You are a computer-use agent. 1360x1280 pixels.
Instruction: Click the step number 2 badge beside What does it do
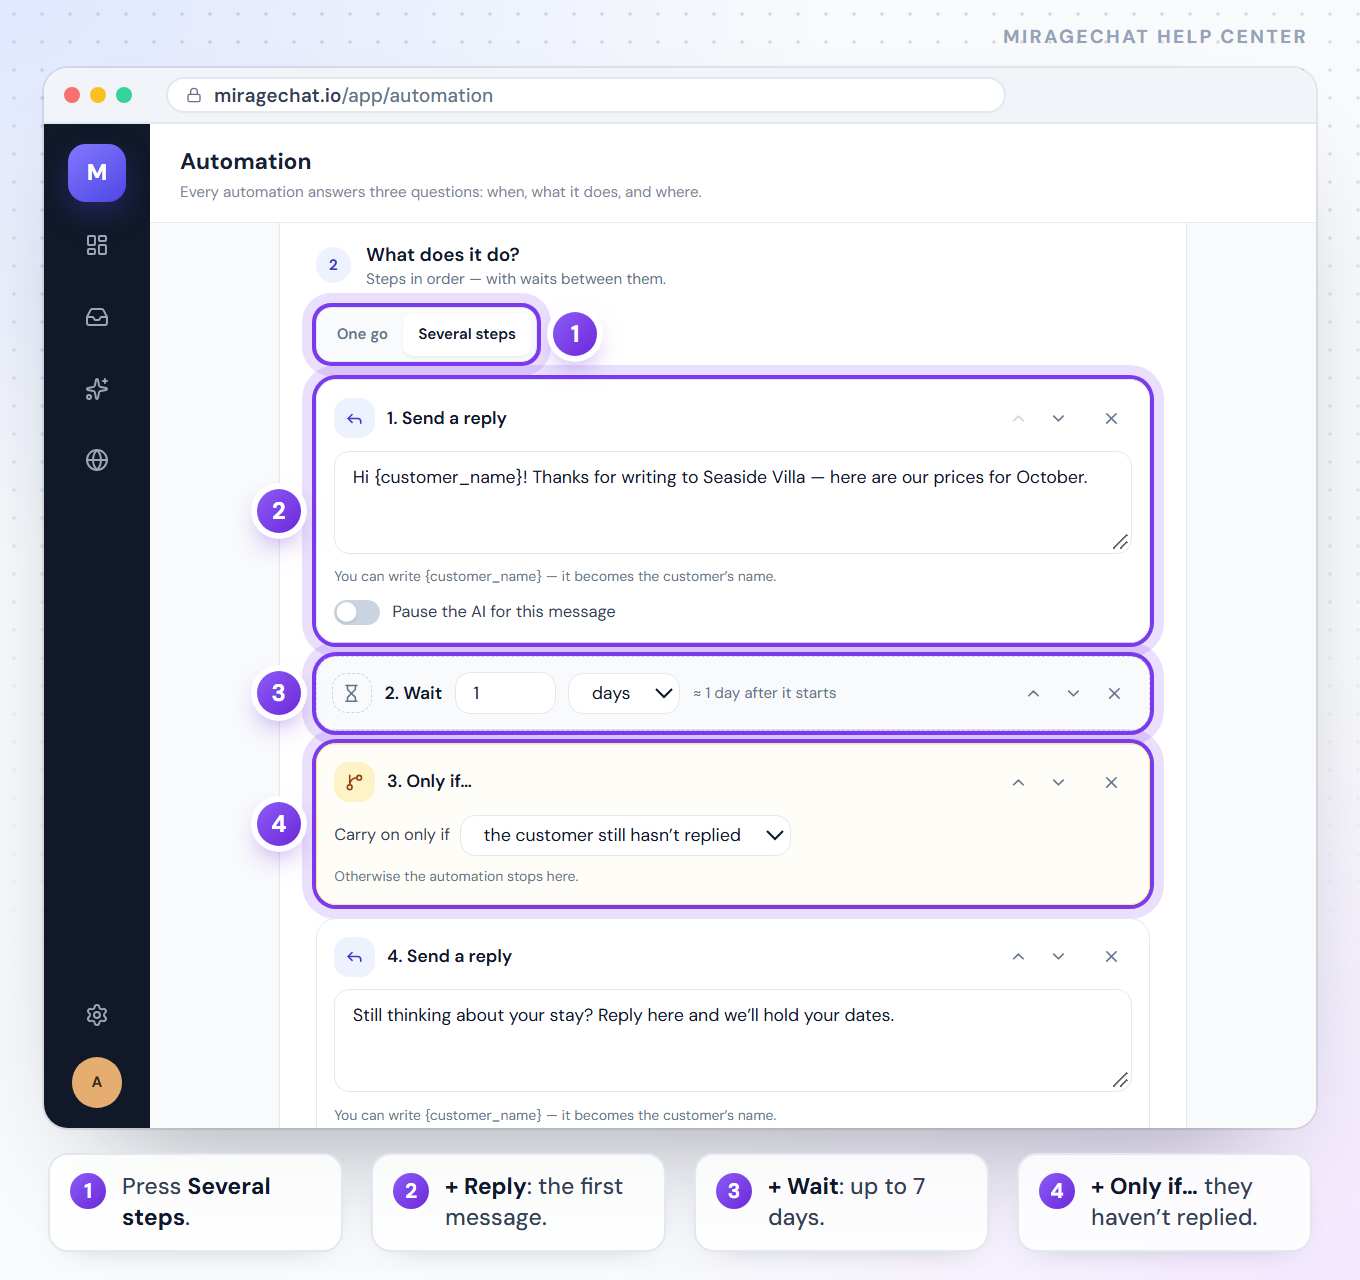pyautogui.click(x=333, y=265)
